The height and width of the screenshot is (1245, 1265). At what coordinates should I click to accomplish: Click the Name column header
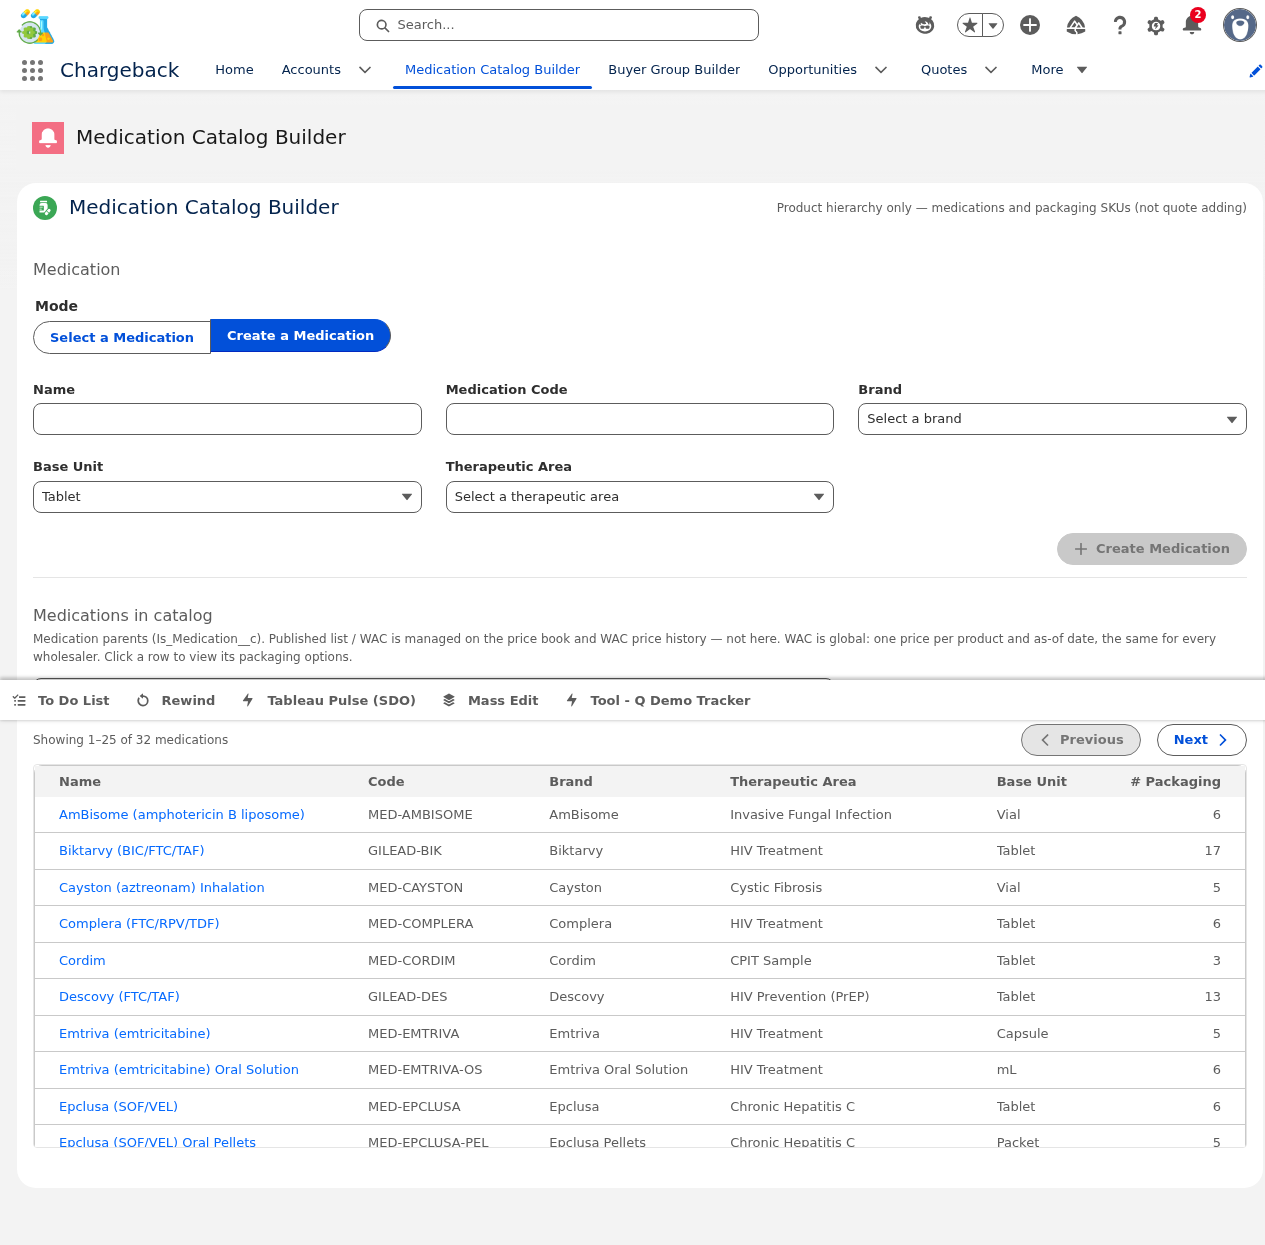[80, 782]
